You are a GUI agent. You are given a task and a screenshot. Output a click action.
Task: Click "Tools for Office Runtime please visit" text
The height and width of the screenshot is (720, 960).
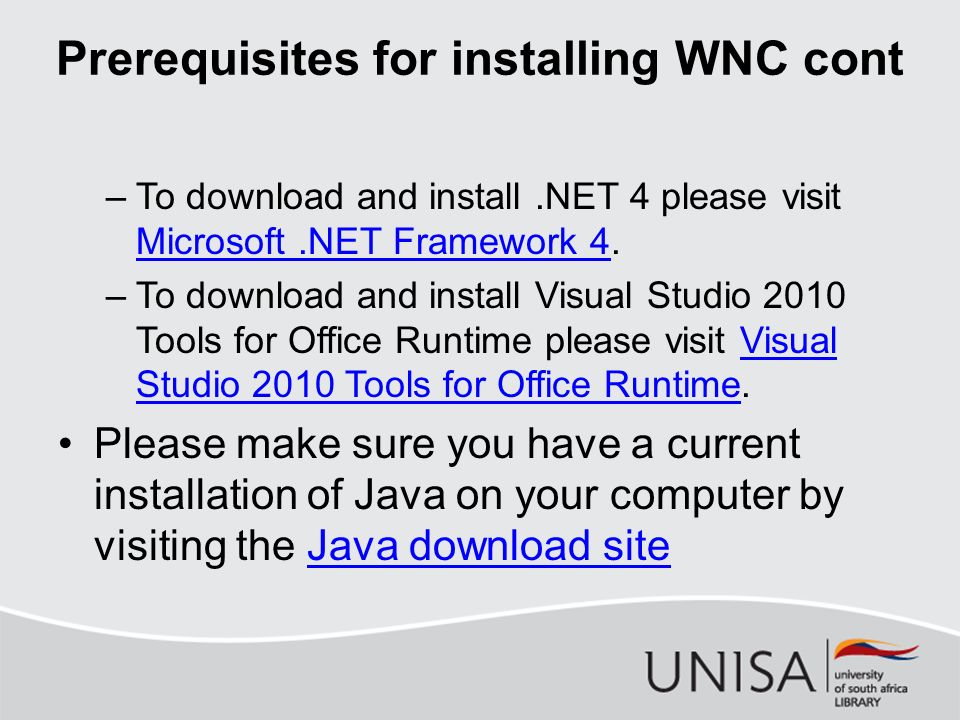pyautogui.click(x=430, y=340)
